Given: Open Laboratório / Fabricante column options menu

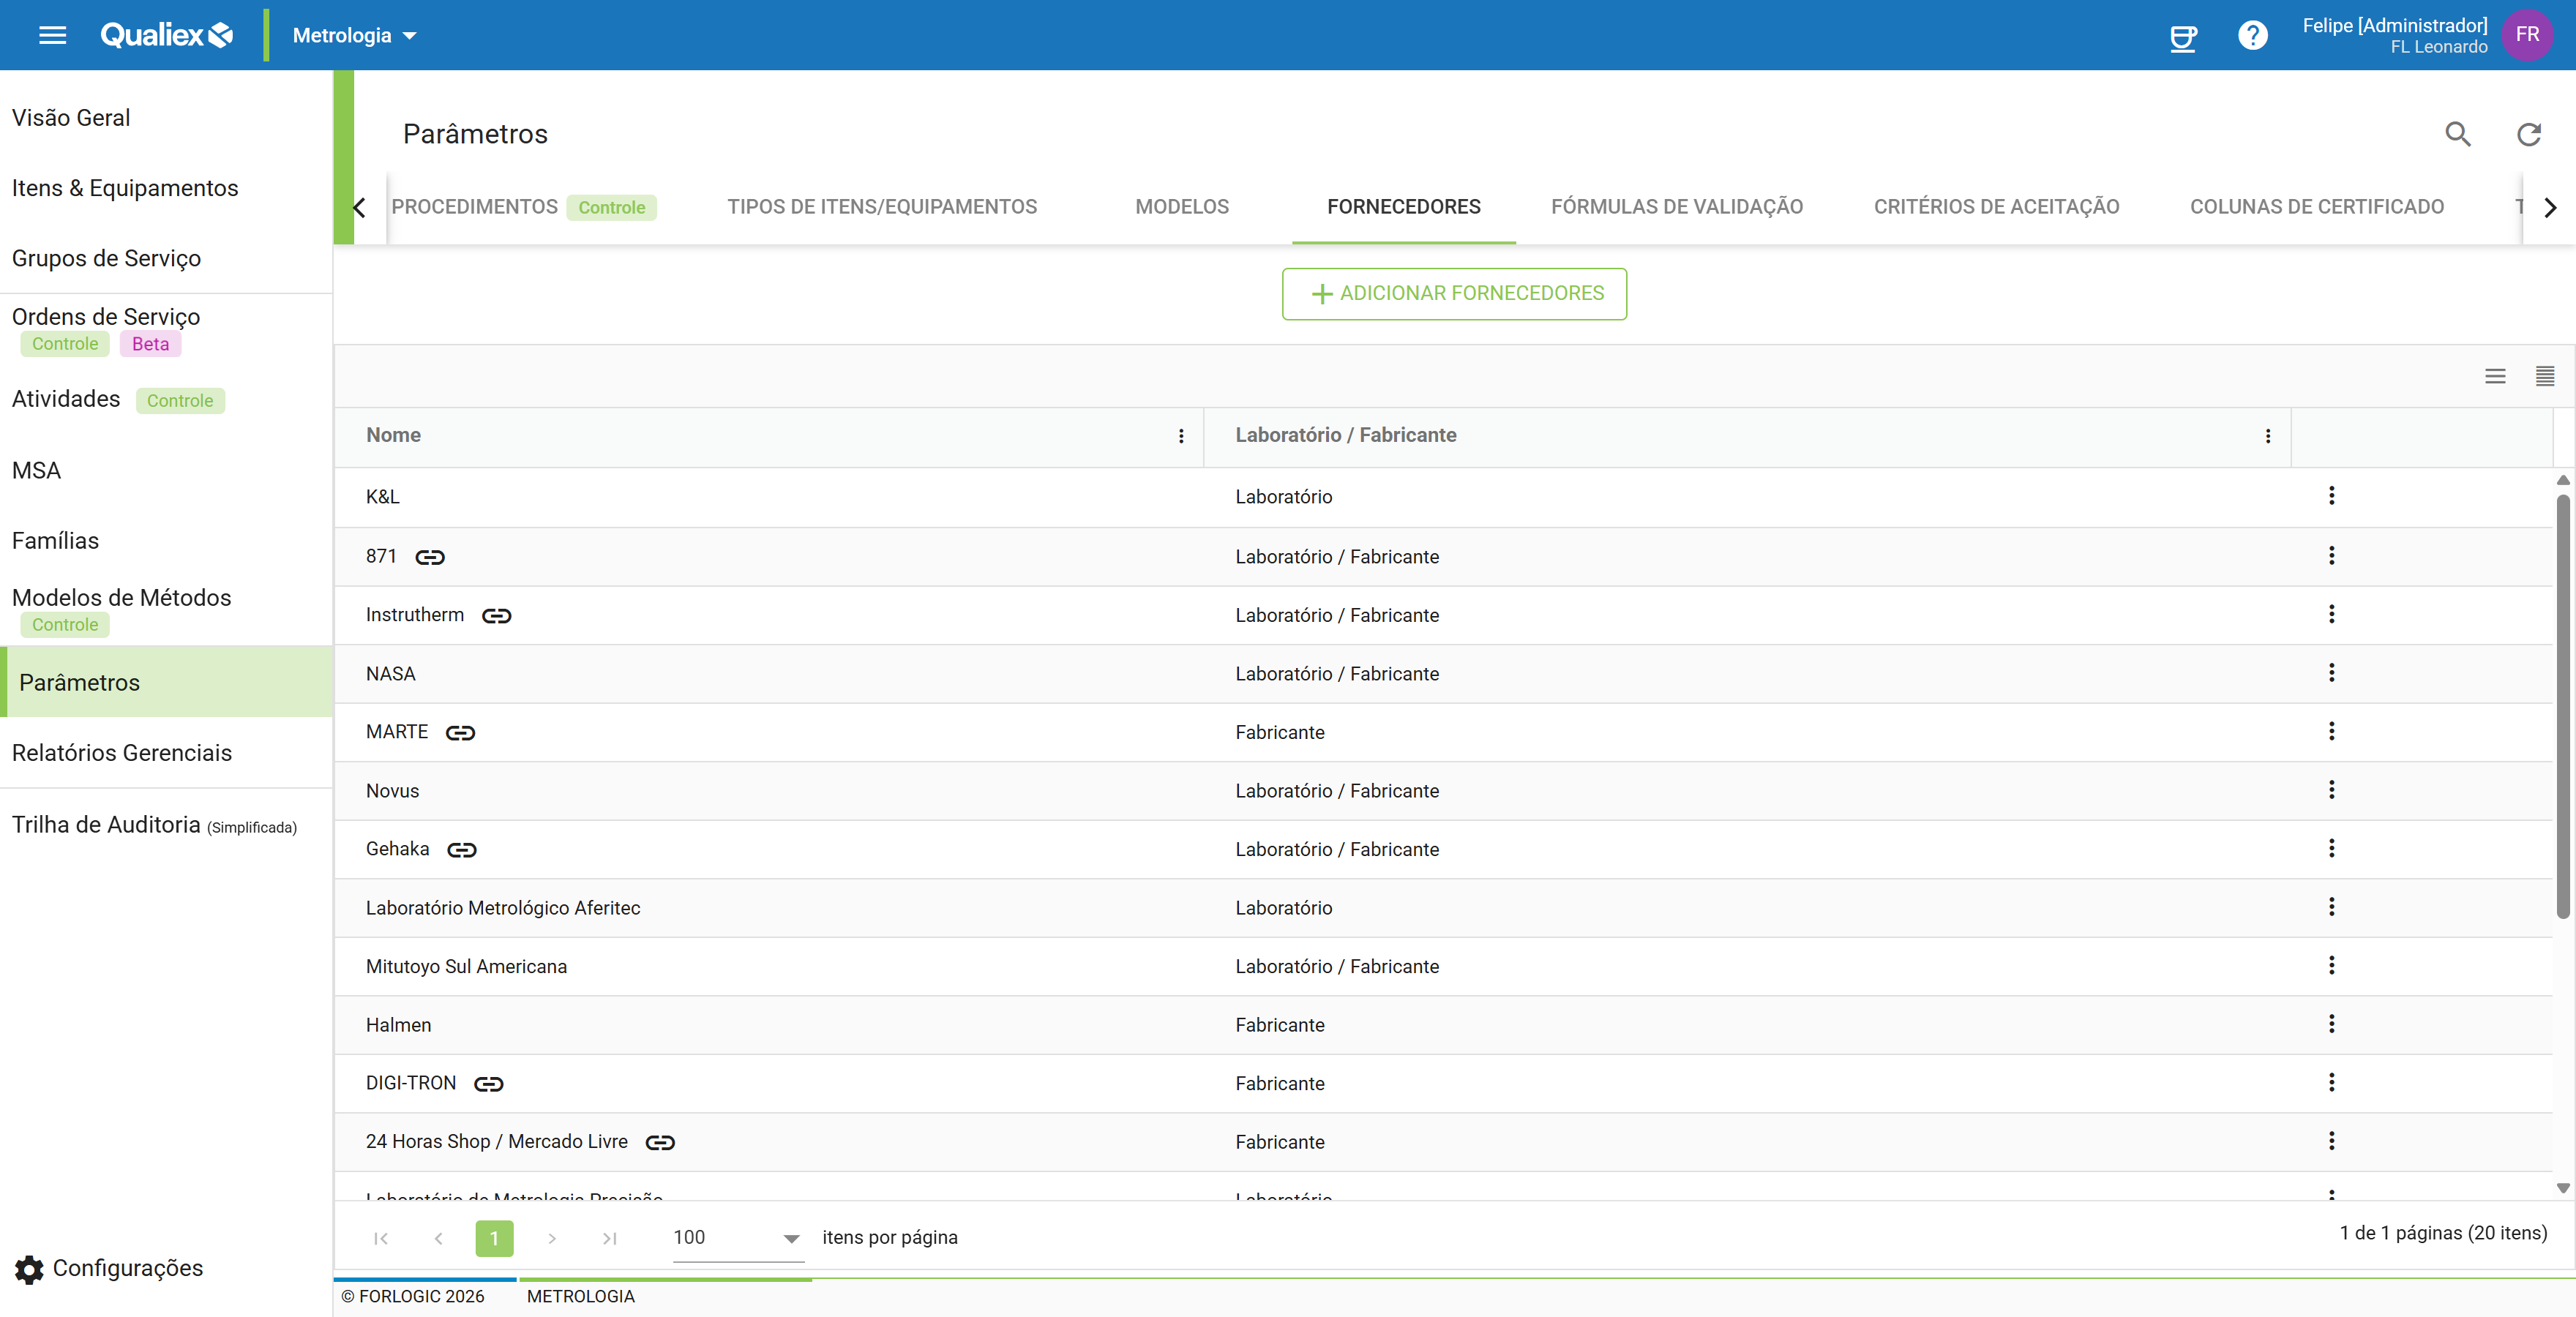Looking at the screenshot, I should [2267, 436].
